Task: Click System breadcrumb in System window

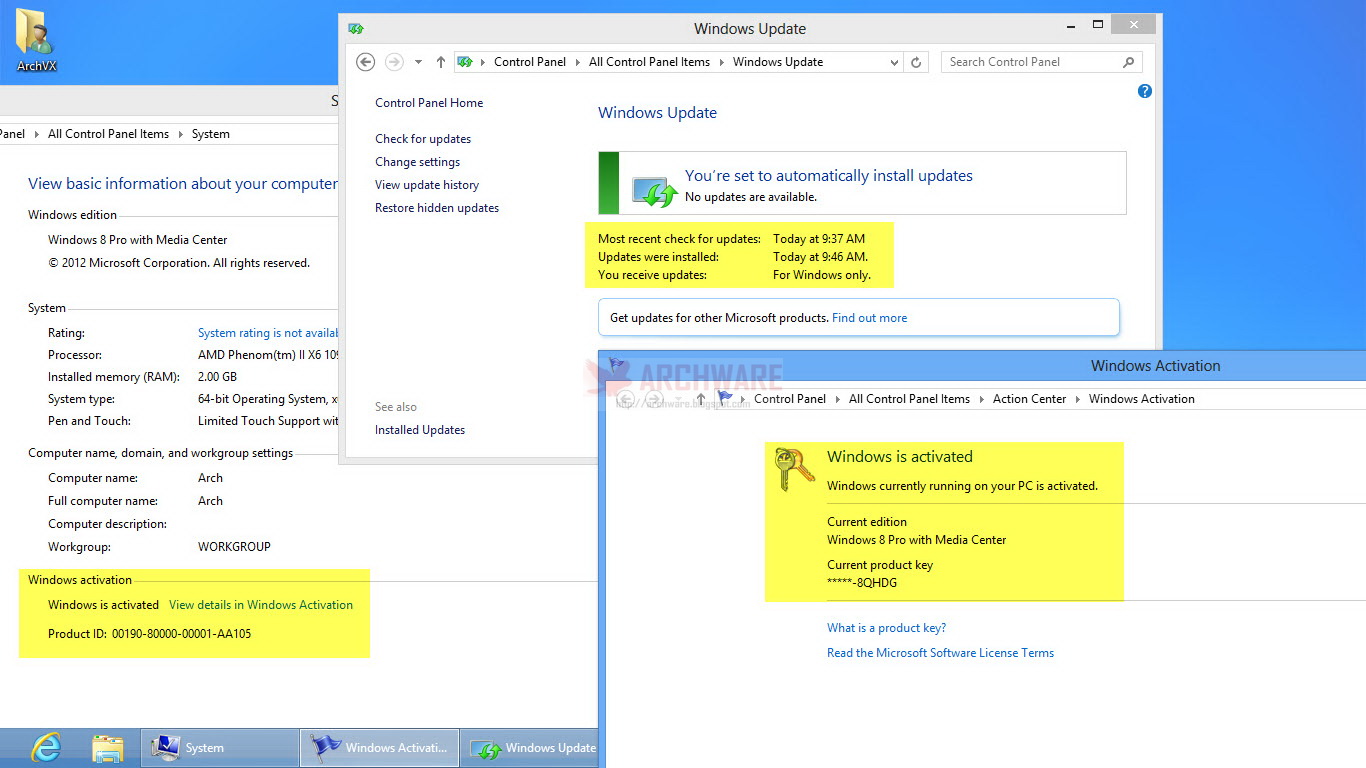Action: (x=211, y=134)
